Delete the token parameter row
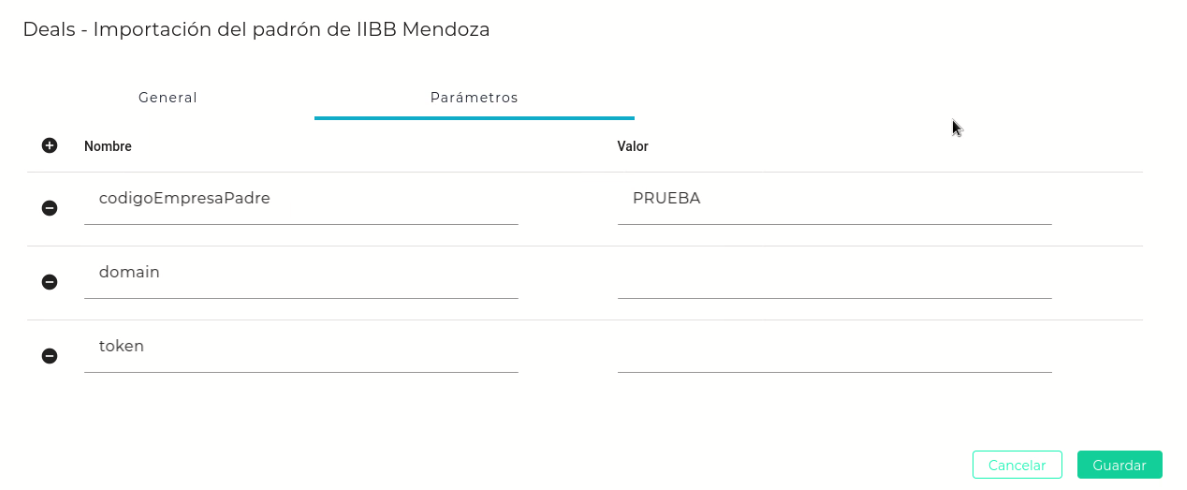 (49, 356)
